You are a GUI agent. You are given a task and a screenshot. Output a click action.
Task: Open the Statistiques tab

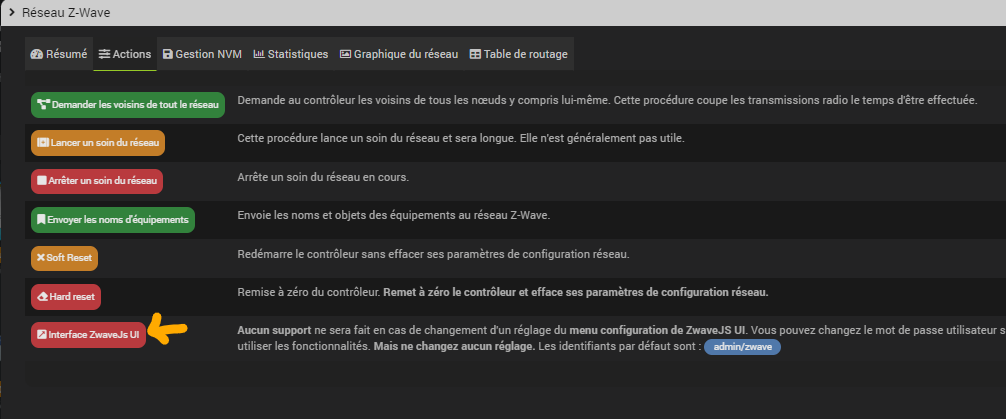pyautogui.click(x=291, y=55)
